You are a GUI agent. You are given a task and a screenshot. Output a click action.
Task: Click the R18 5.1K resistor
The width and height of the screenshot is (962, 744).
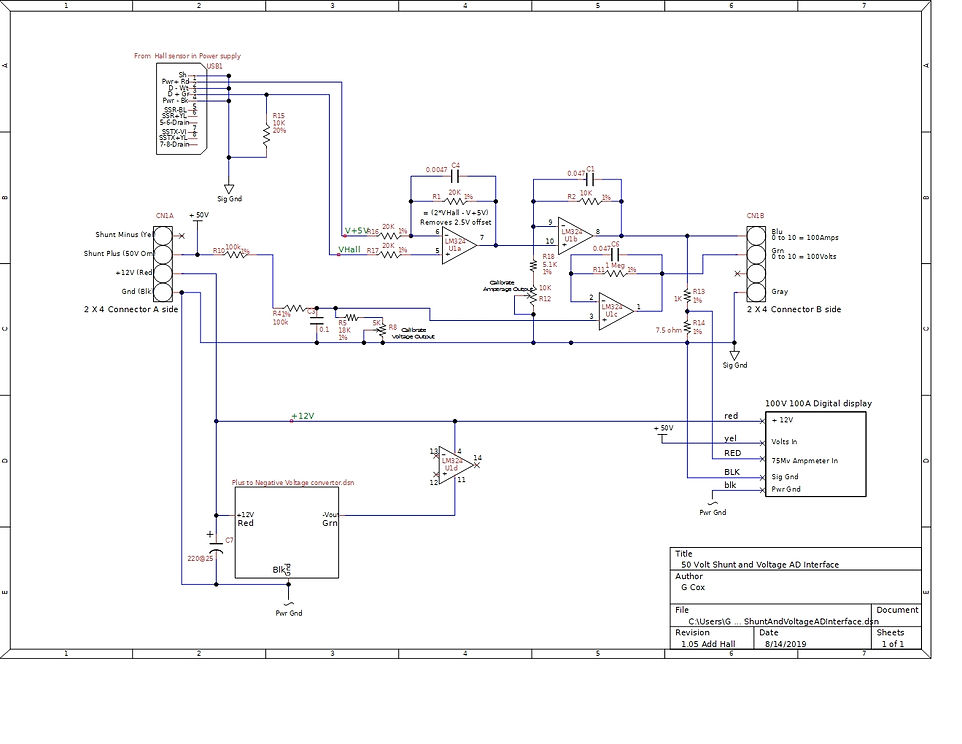tap(534, 266)
